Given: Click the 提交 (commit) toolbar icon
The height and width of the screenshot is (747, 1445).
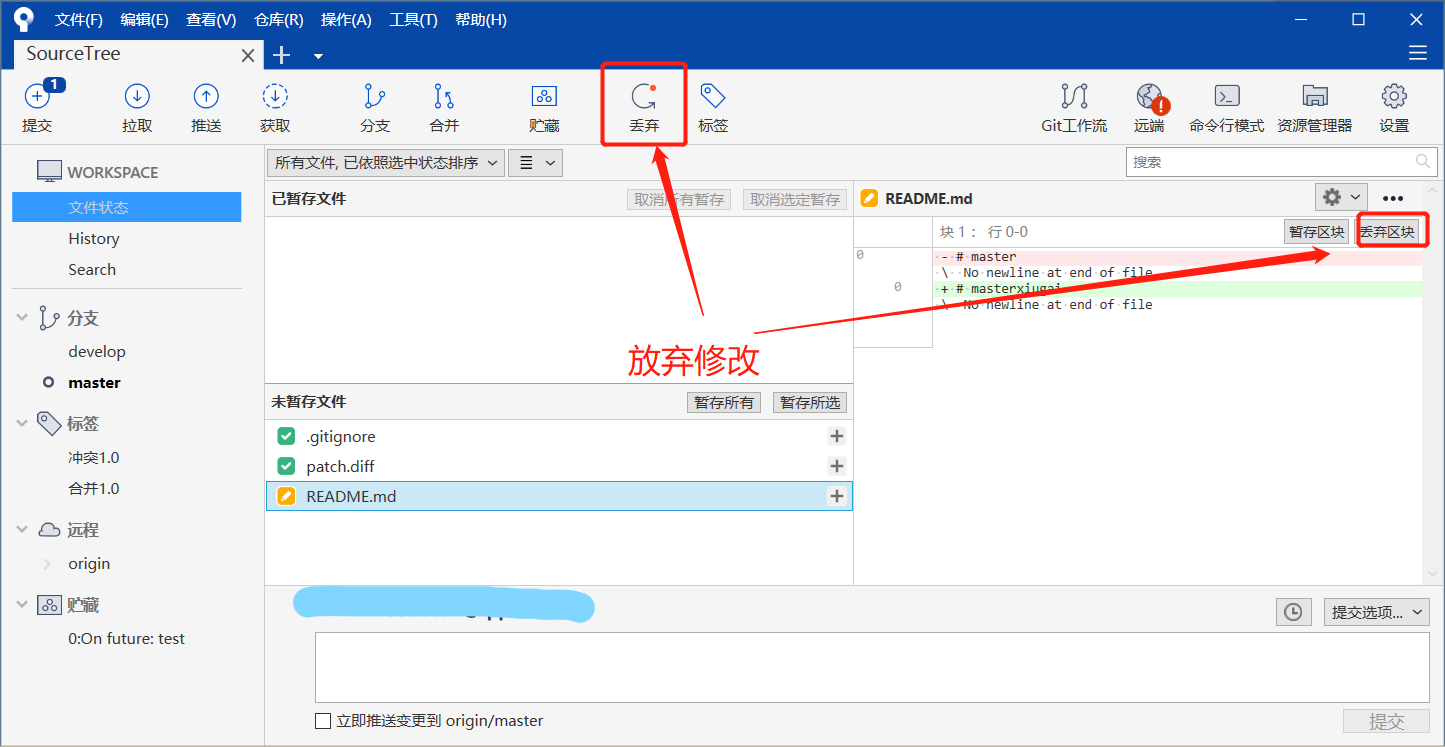Looking at the screenshot, I should point(37,107).
